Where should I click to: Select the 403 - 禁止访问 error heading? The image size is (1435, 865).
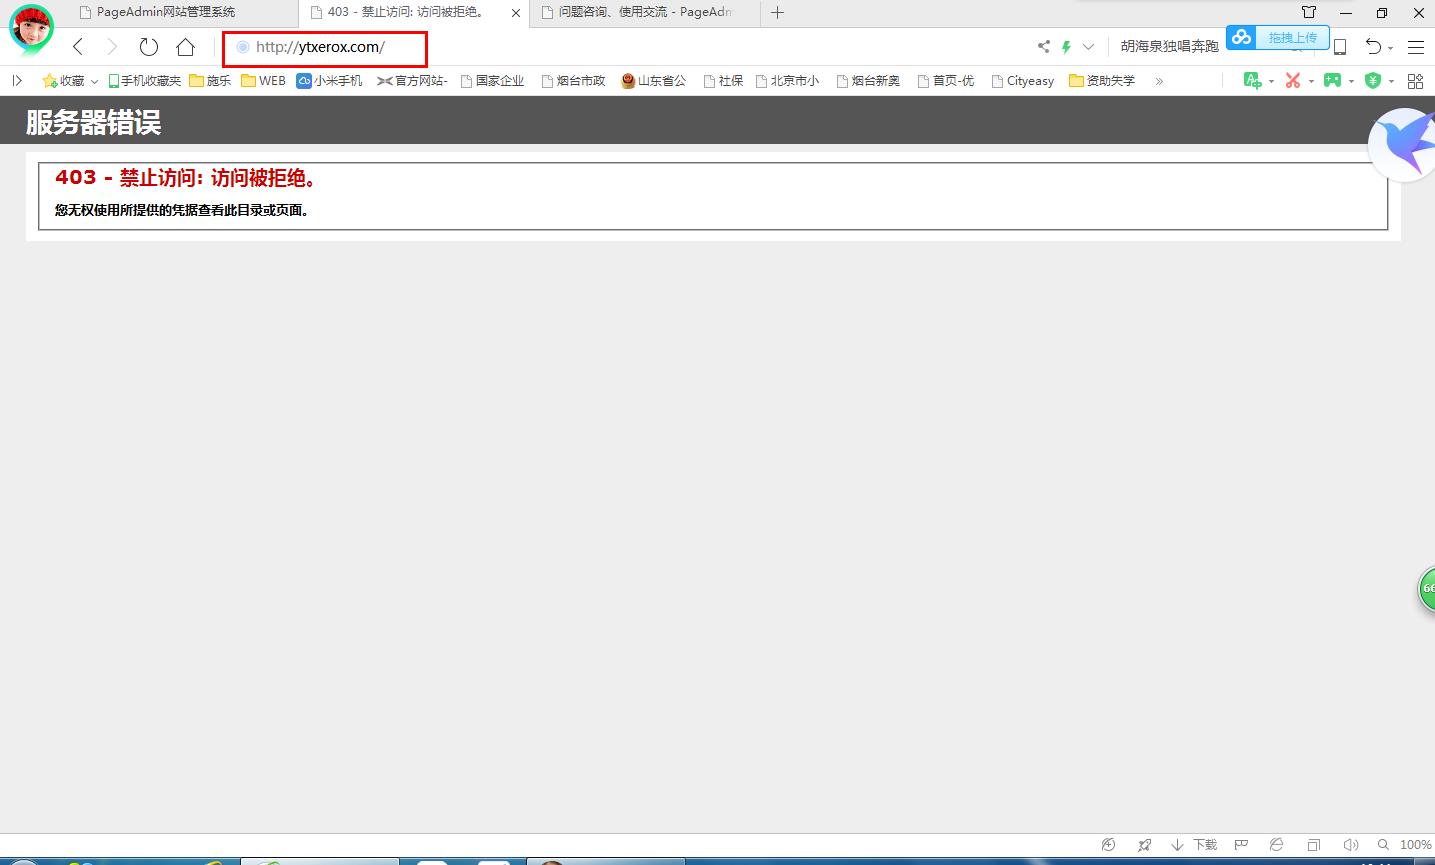[186, 178]
